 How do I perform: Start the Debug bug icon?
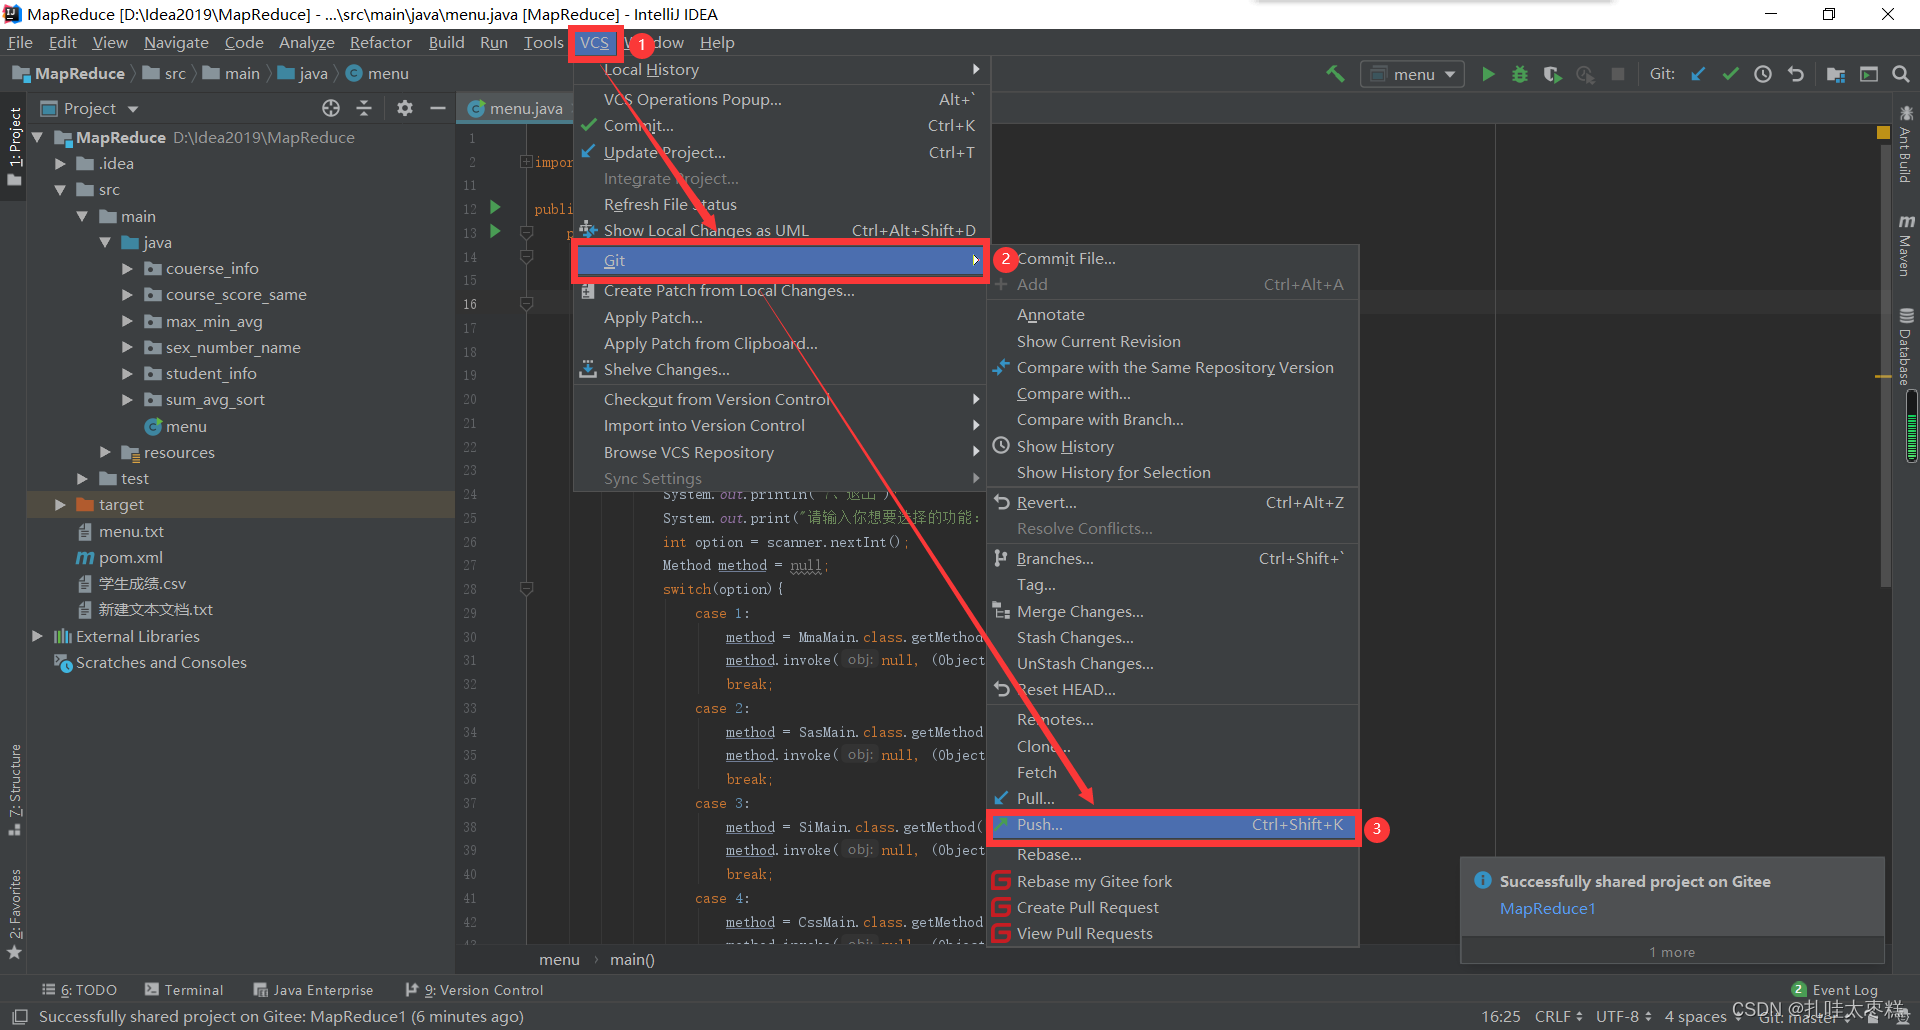pyautogui.click(x=1520, y=74)
